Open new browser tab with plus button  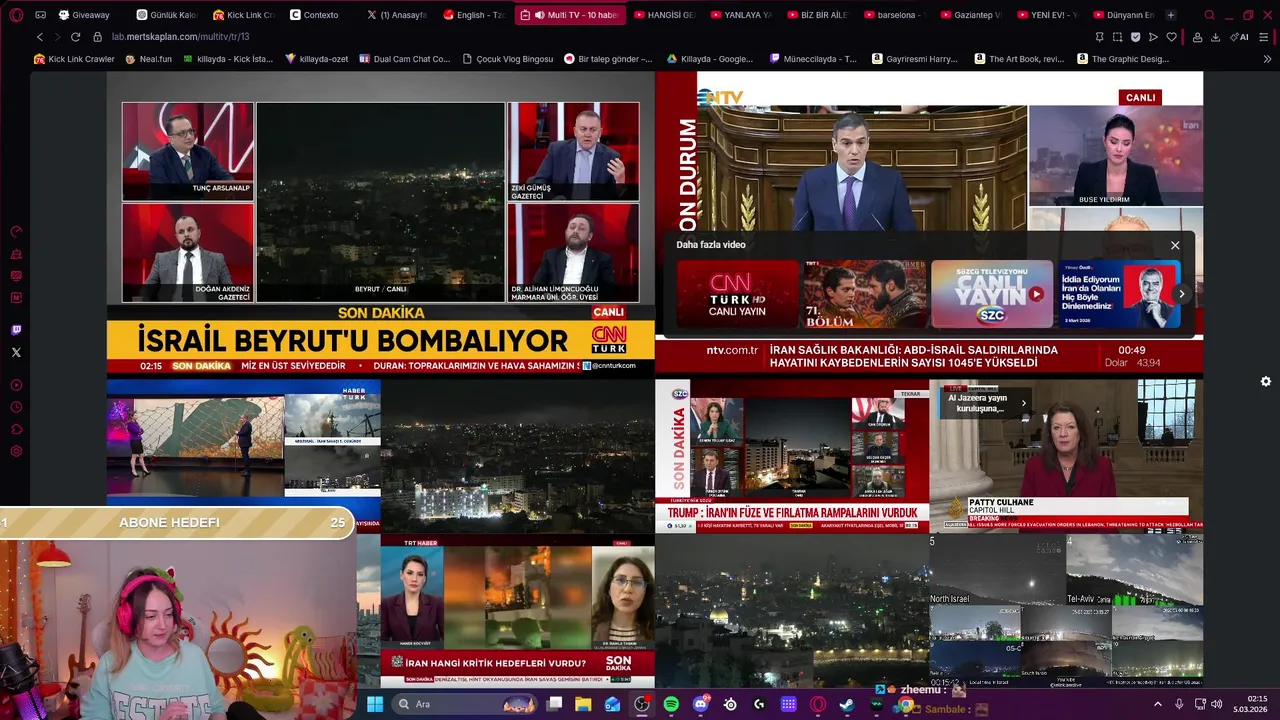coord(1171,15)
